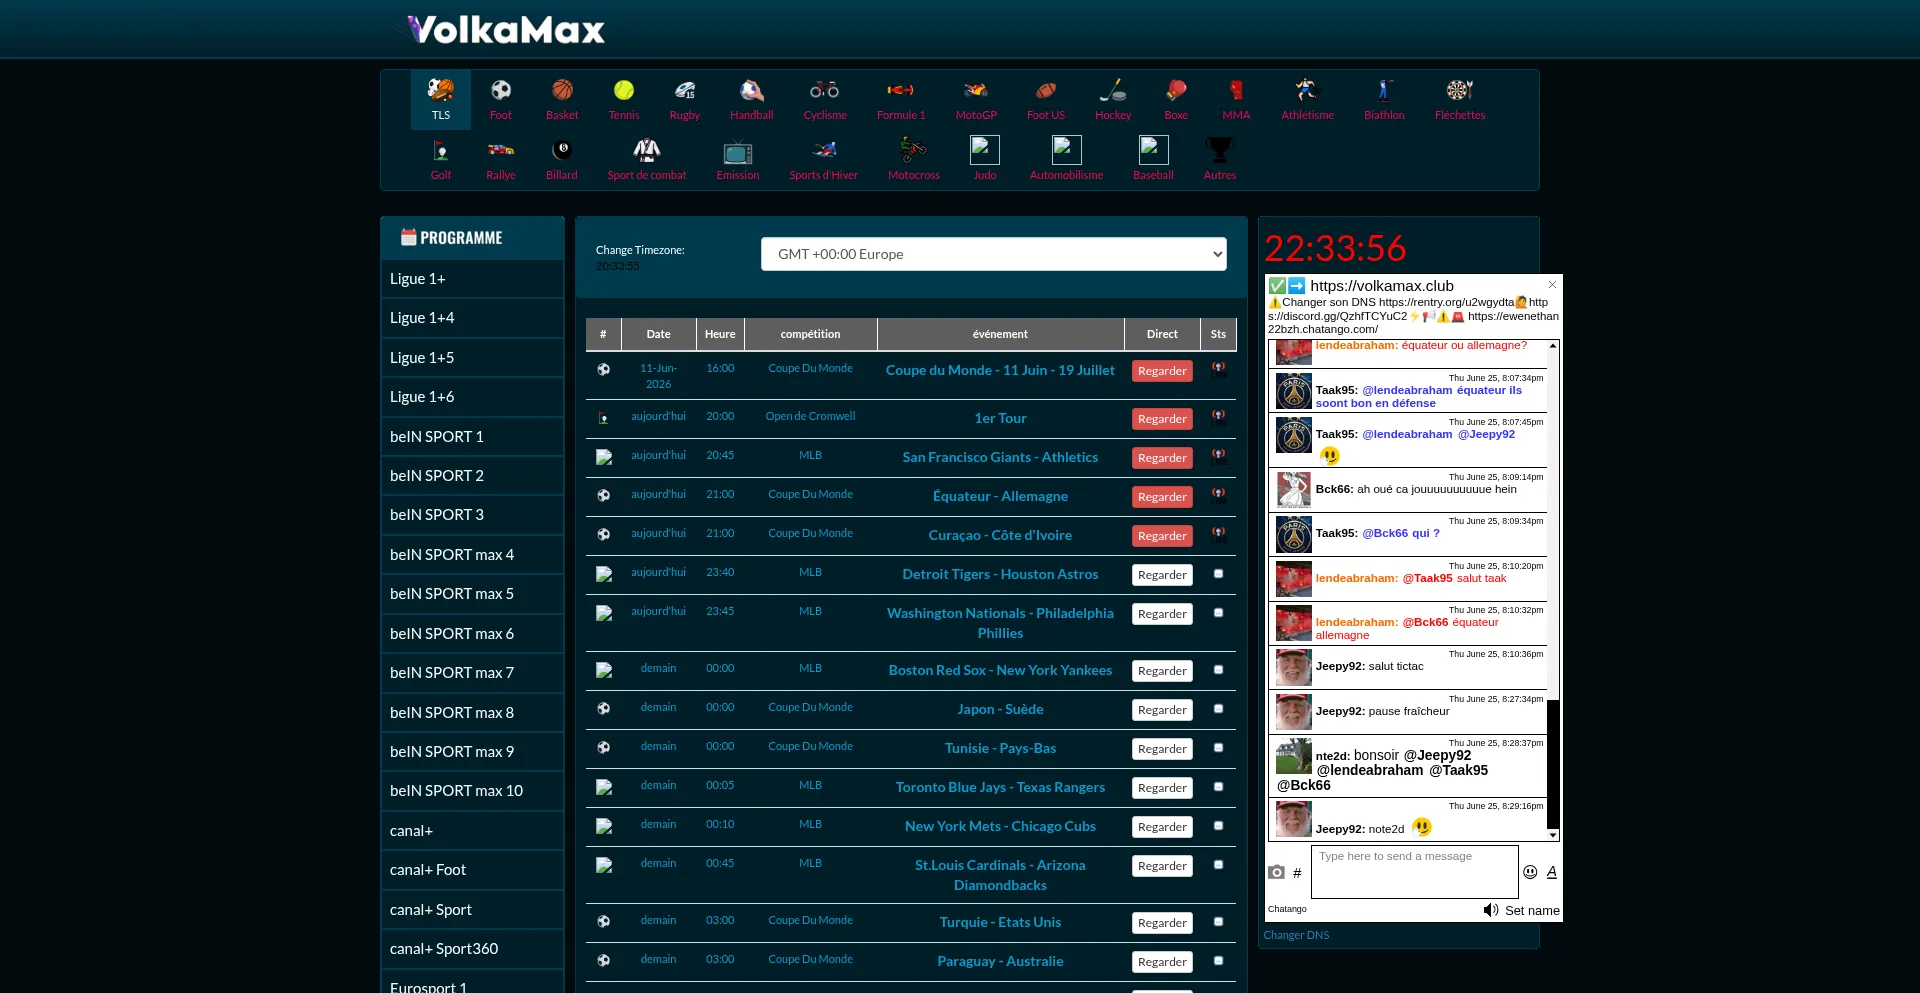
Task: Click Regarder for San Francisco Giants - Athletics
Action: tap(1162, 458)
